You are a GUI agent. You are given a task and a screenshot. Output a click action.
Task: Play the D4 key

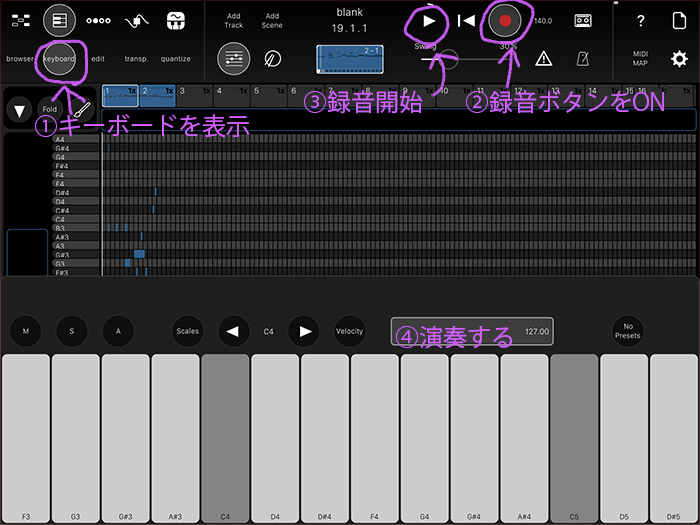(275, 438)
